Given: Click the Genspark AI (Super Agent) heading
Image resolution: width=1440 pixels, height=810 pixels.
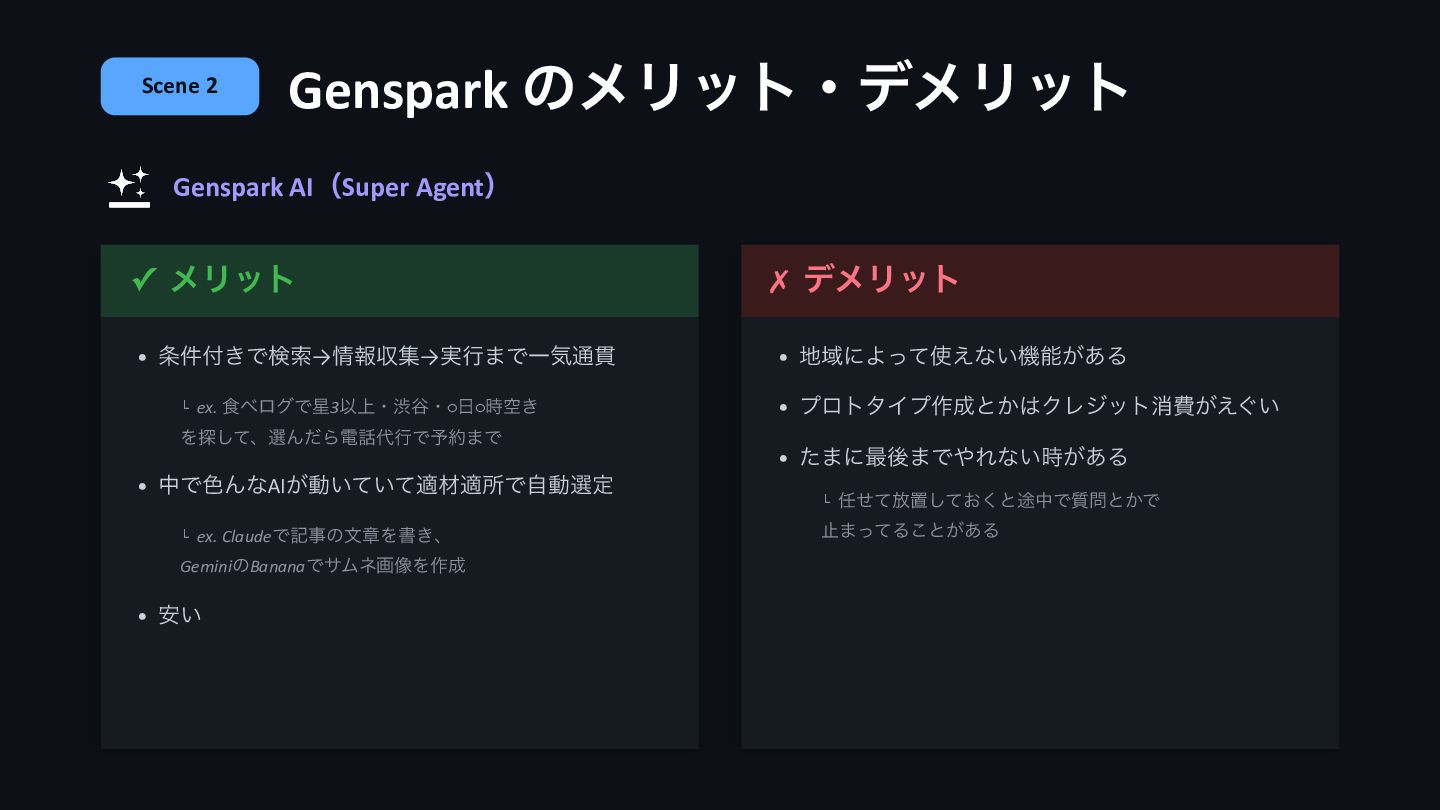Looking at the screenshot, I should tap(335, 187).
